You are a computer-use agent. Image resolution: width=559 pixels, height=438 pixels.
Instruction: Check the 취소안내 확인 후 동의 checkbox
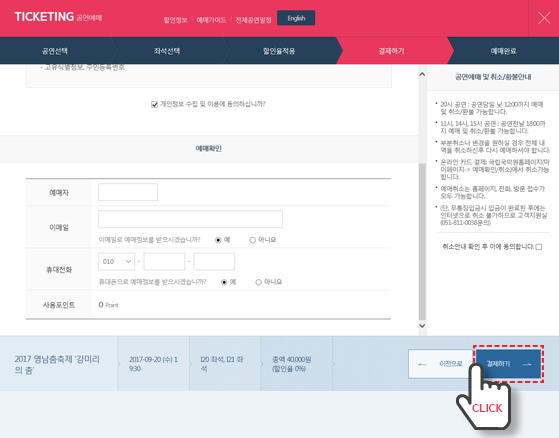(539, 247)
